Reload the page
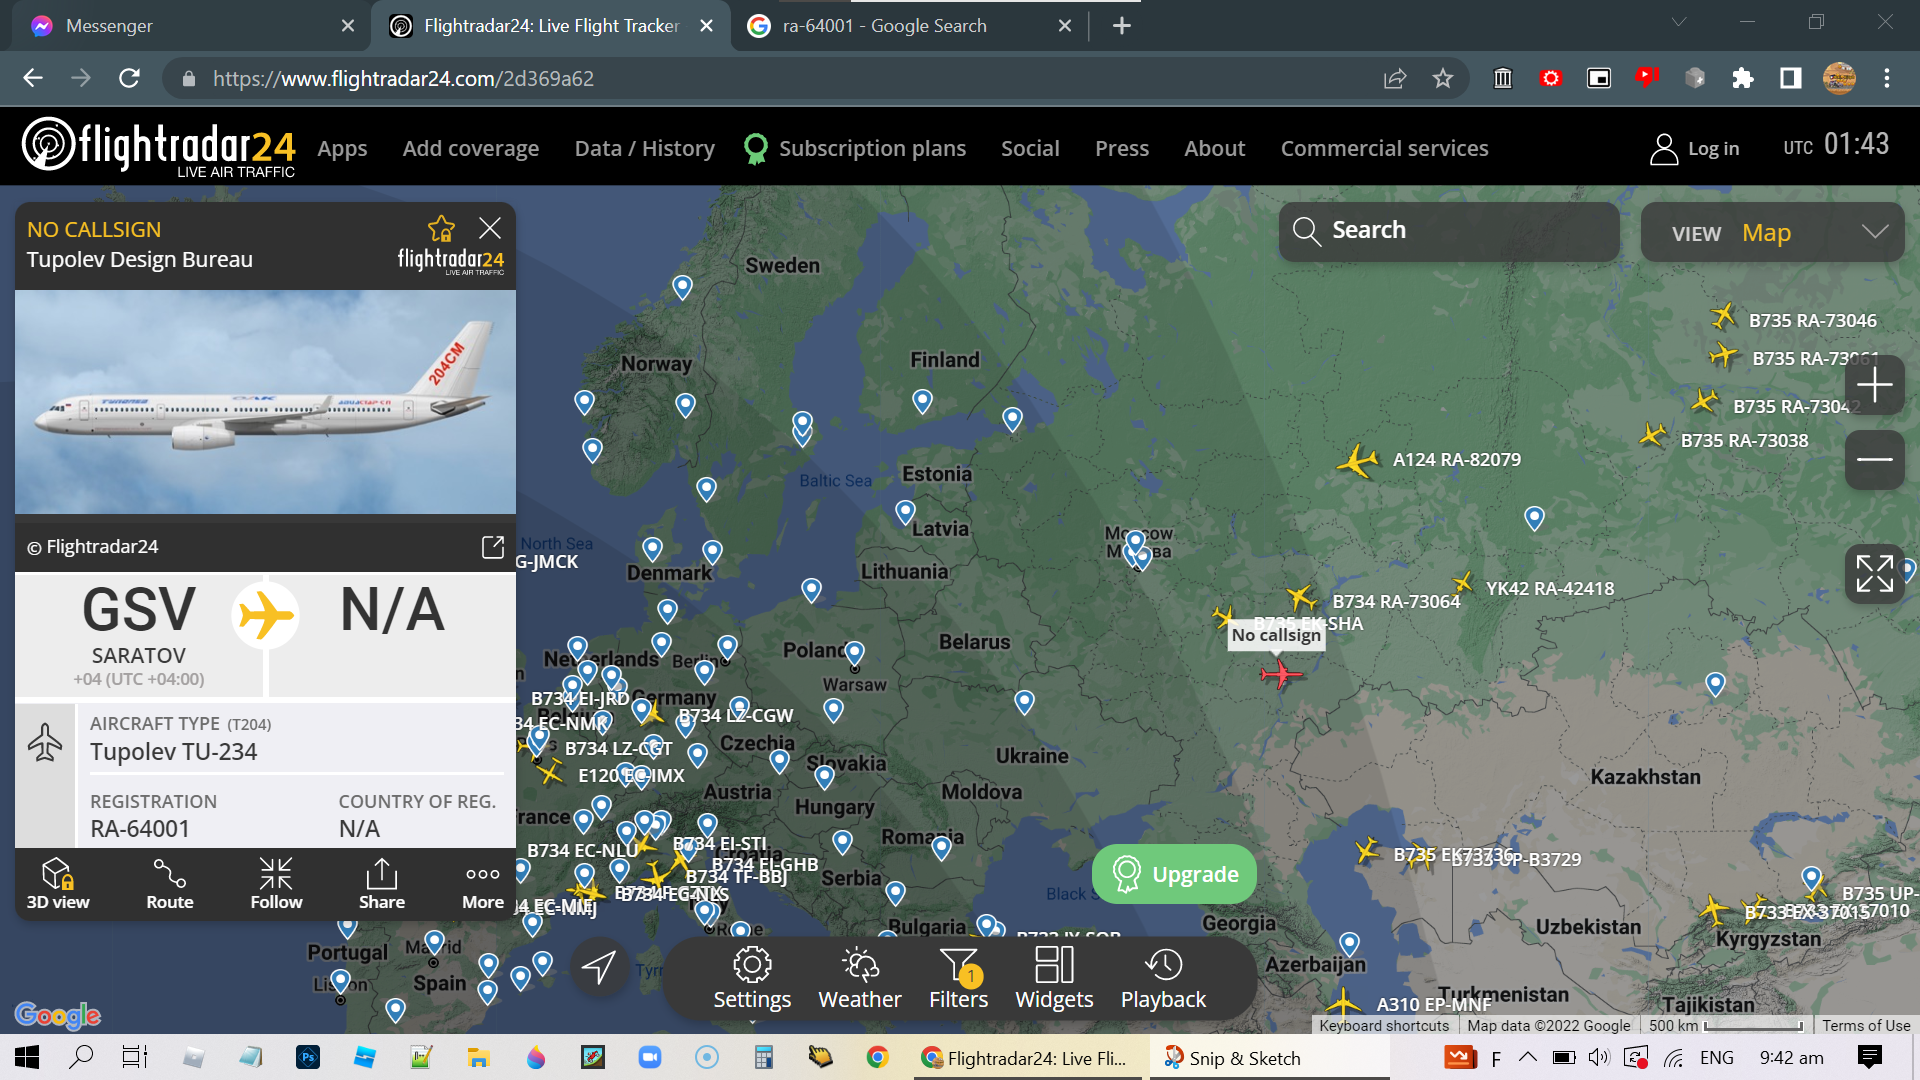Image resolution: width=1920 pixels, height=1080 pixels. tap(129, 78)
